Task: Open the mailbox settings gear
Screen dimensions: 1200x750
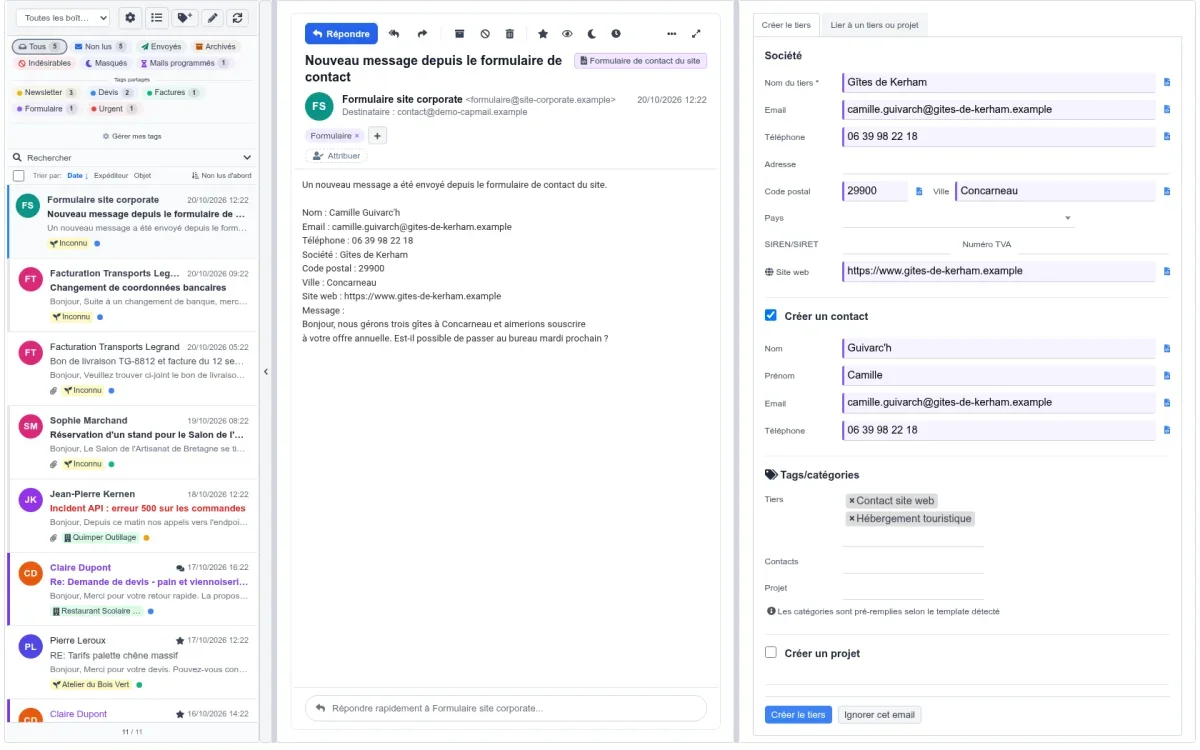Action: [130, 18]
